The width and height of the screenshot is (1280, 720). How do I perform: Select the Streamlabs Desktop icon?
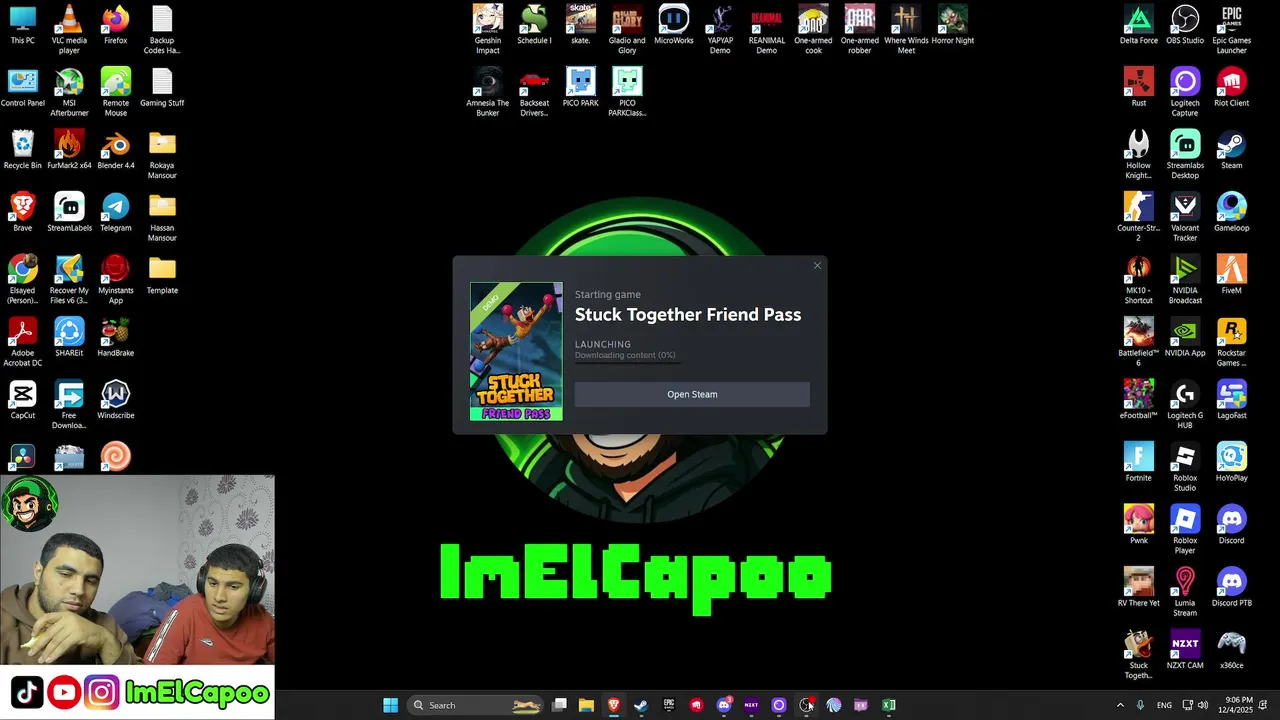[1185, 154]
